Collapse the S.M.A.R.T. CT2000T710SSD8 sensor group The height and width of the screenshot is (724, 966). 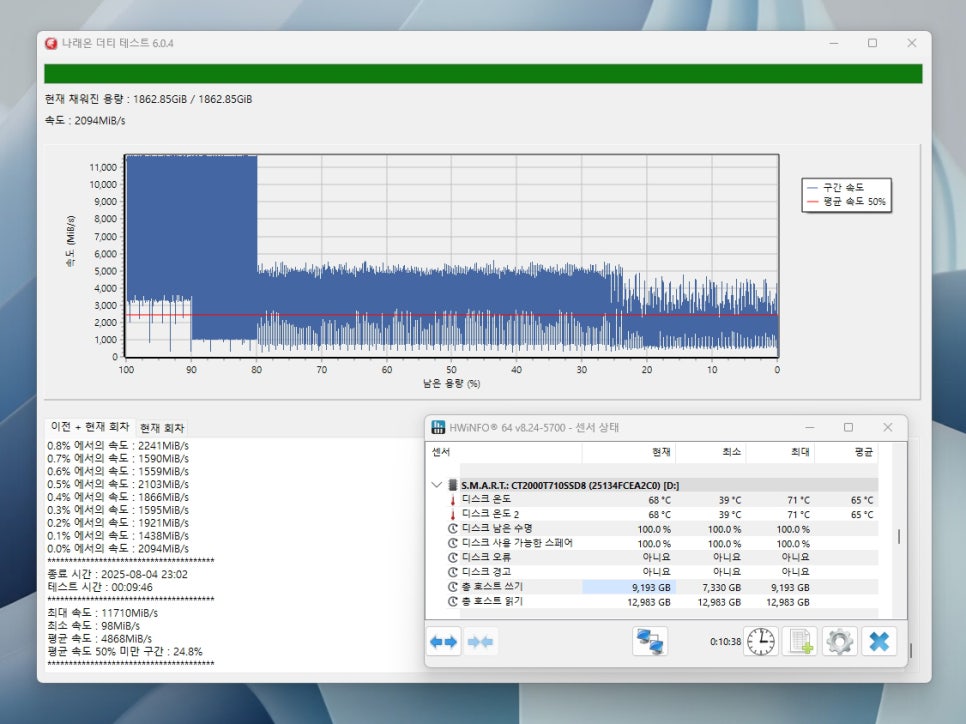[x=437, y=485]
